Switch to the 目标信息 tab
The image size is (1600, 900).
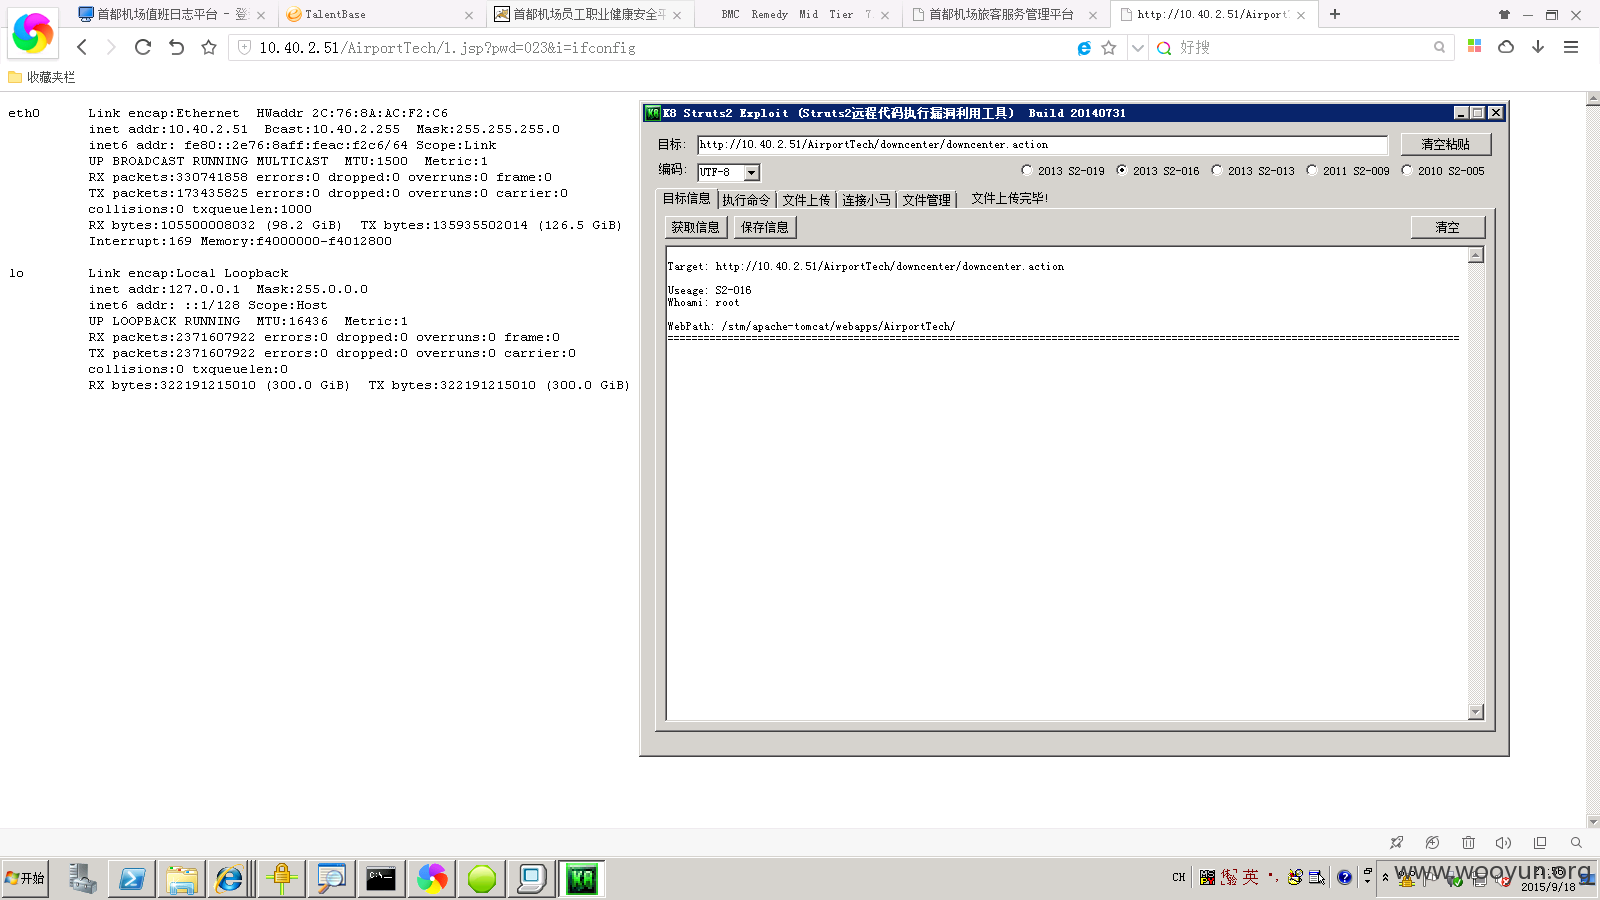coord(686,198)
